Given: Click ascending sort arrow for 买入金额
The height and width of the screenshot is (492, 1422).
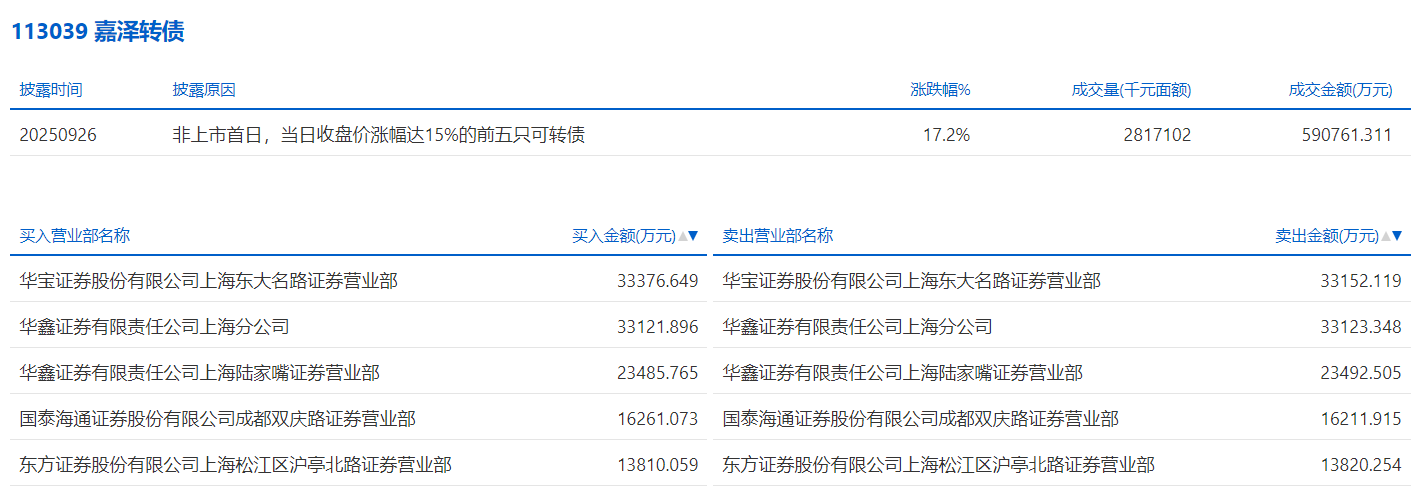Looking at the screenshot, I should tap(683, 237).
